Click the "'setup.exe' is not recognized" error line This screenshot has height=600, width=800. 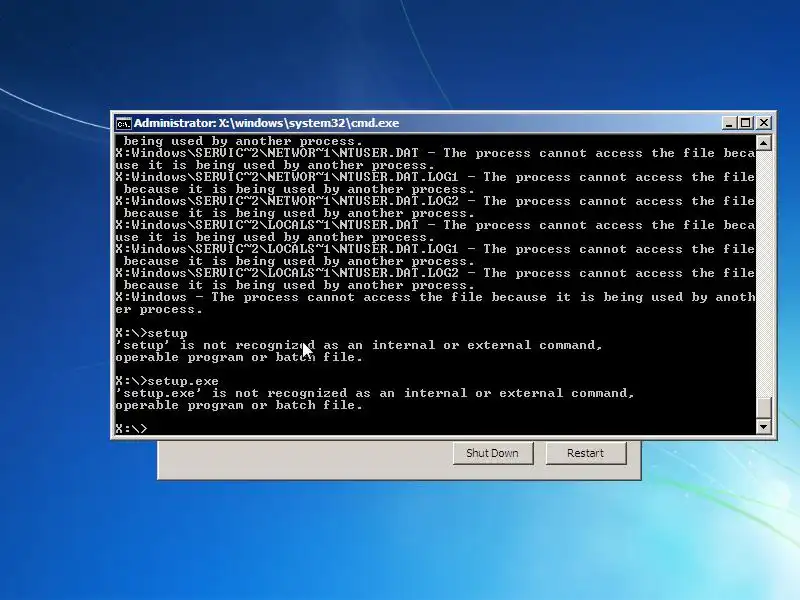[375, 393]
